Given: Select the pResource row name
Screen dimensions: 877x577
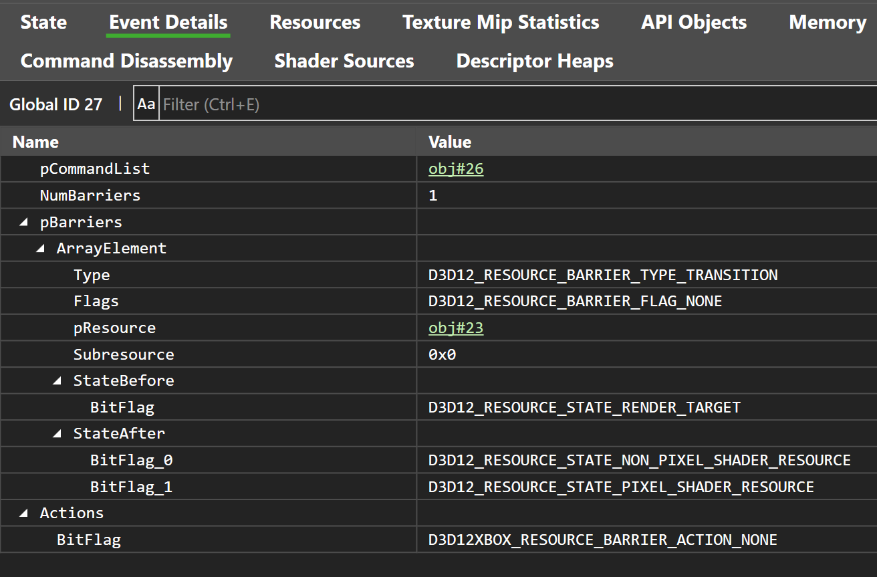Looking at the screenshot, I should coord(114,328).
